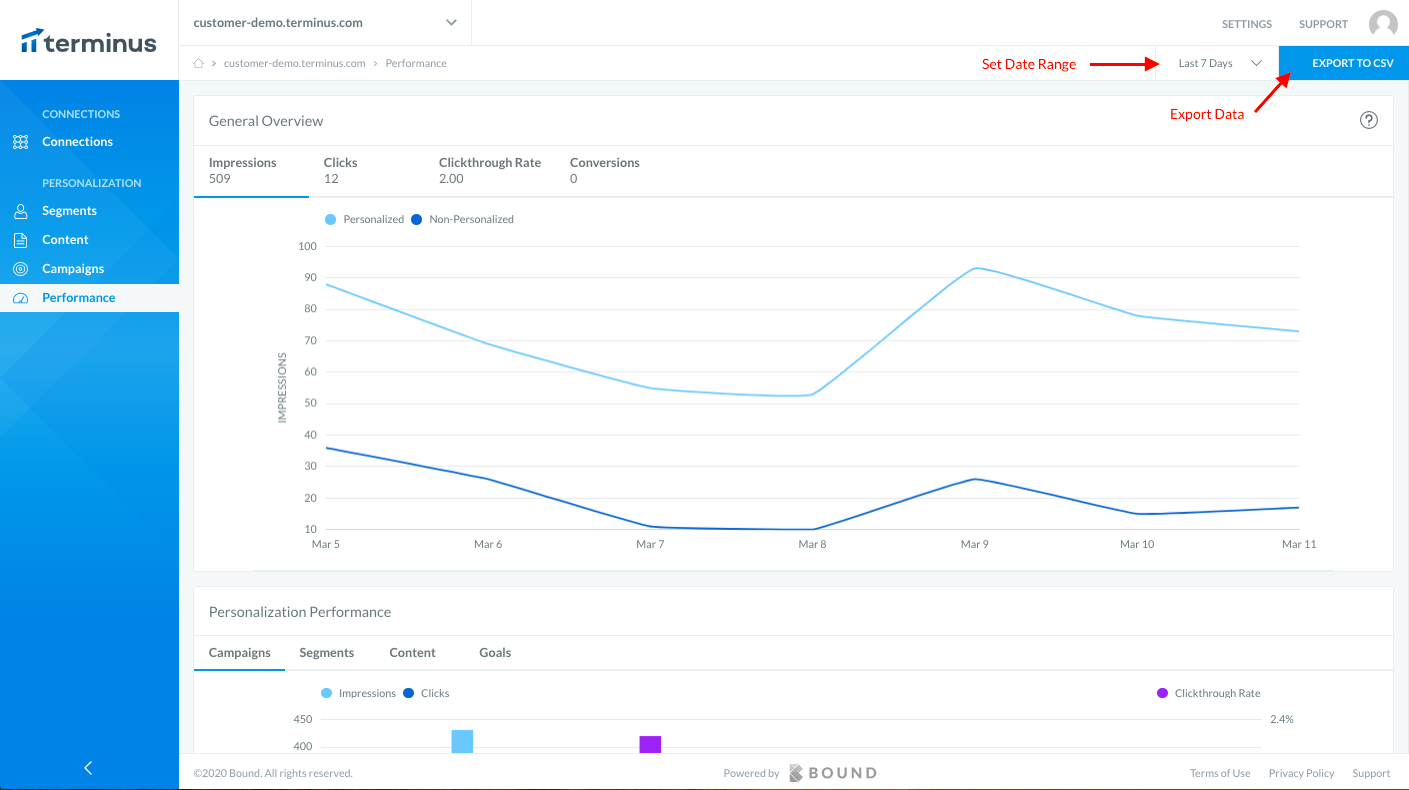The height and width of the screenshot is (790, 1409).
Task: Click the Bound logo in footer
Action: tap(833, 773)
